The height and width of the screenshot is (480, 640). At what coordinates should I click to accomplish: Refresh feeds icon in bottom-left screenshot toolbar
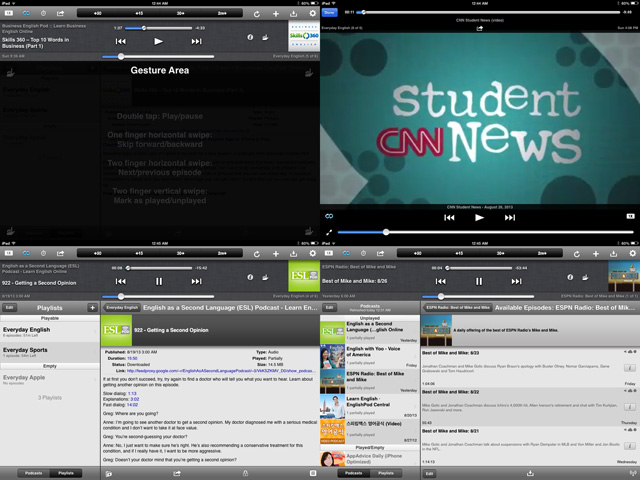pos(257,253)
